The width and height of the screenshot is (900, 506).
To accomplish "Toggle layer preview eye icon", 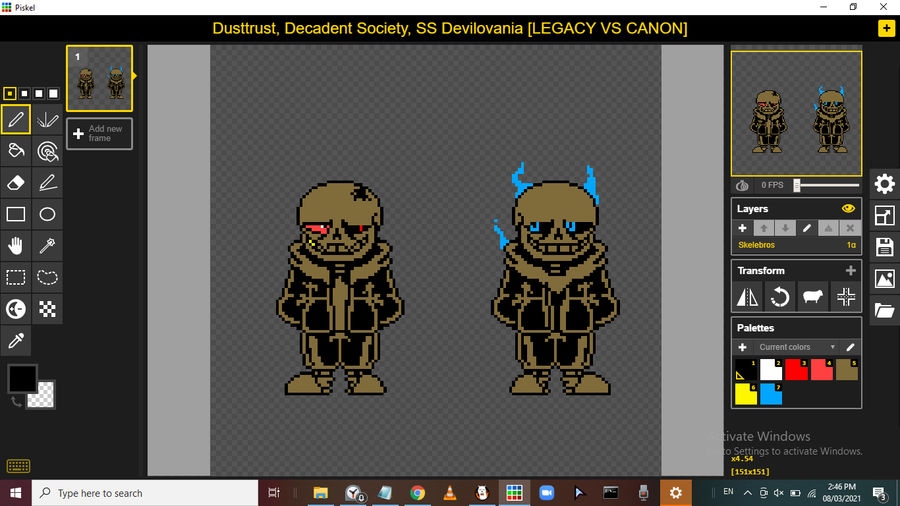I will (x=848, y=209).
